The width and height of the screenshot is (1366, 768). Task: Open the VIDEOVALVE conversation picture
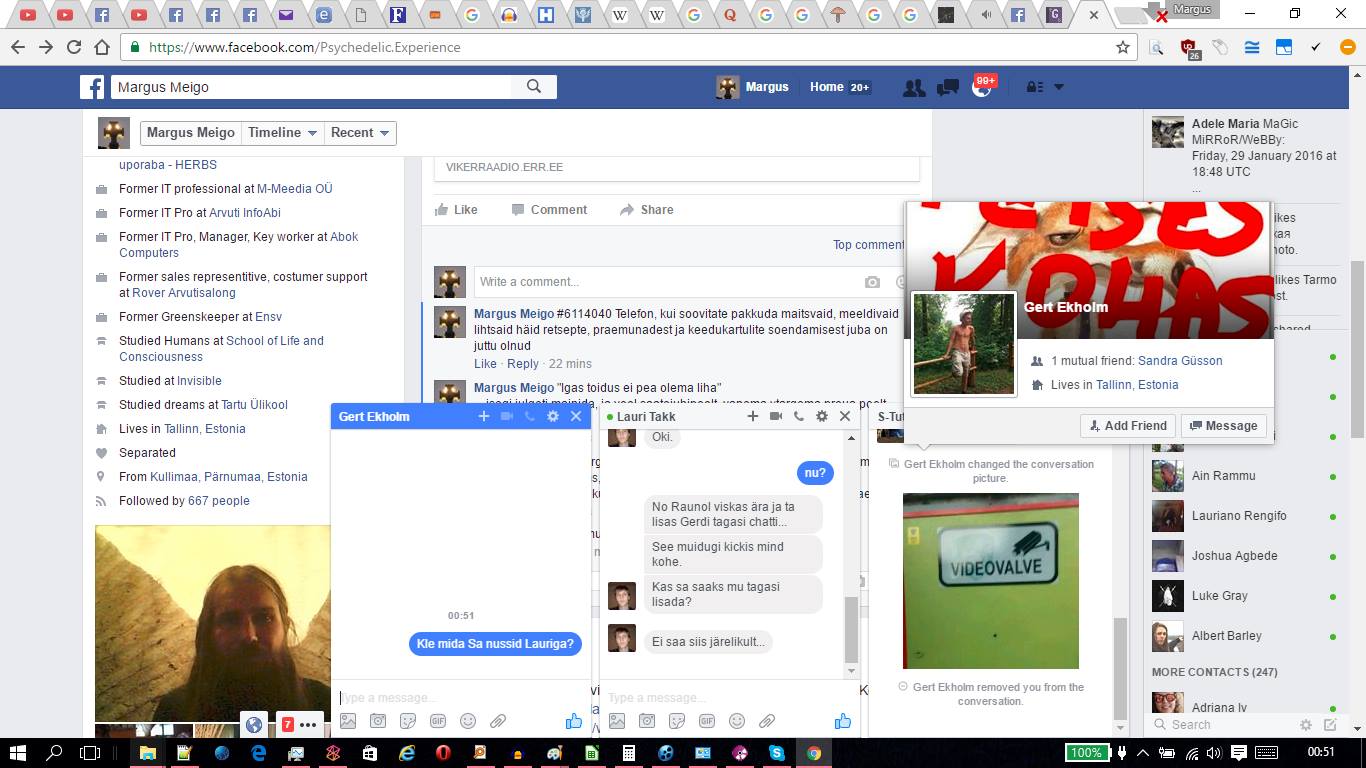point(991,581)
